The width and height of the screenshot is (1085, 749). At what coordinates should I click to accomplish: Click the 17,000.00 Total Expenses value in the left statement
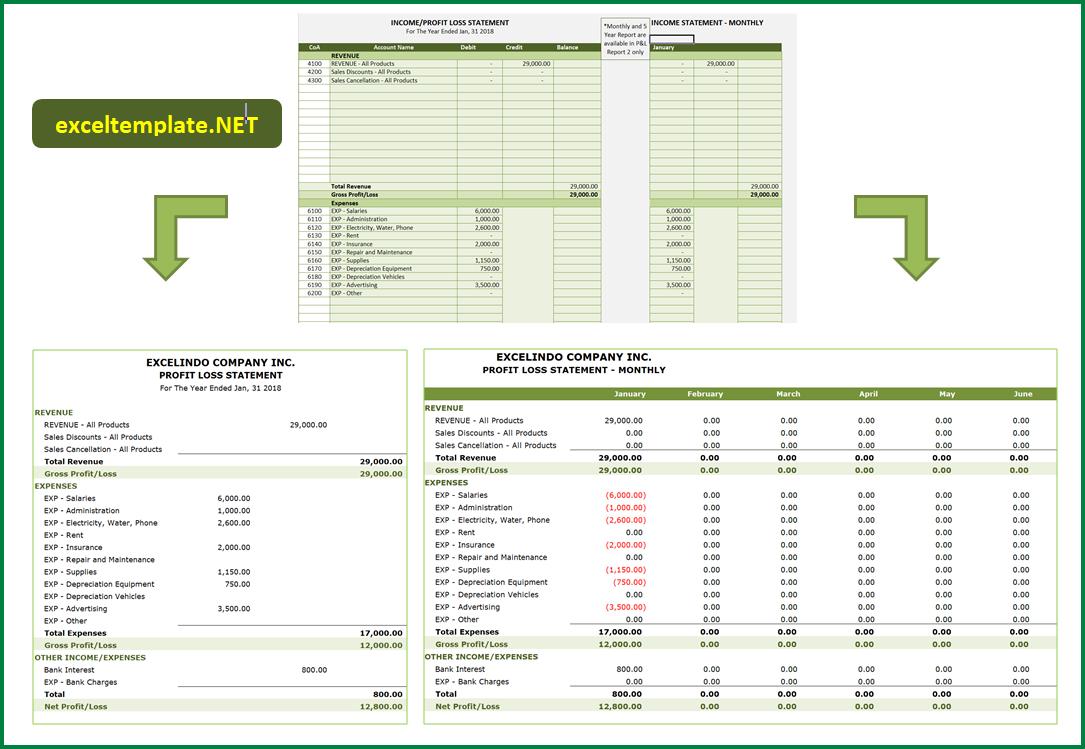pyautogui.click(x=381, y=633)
